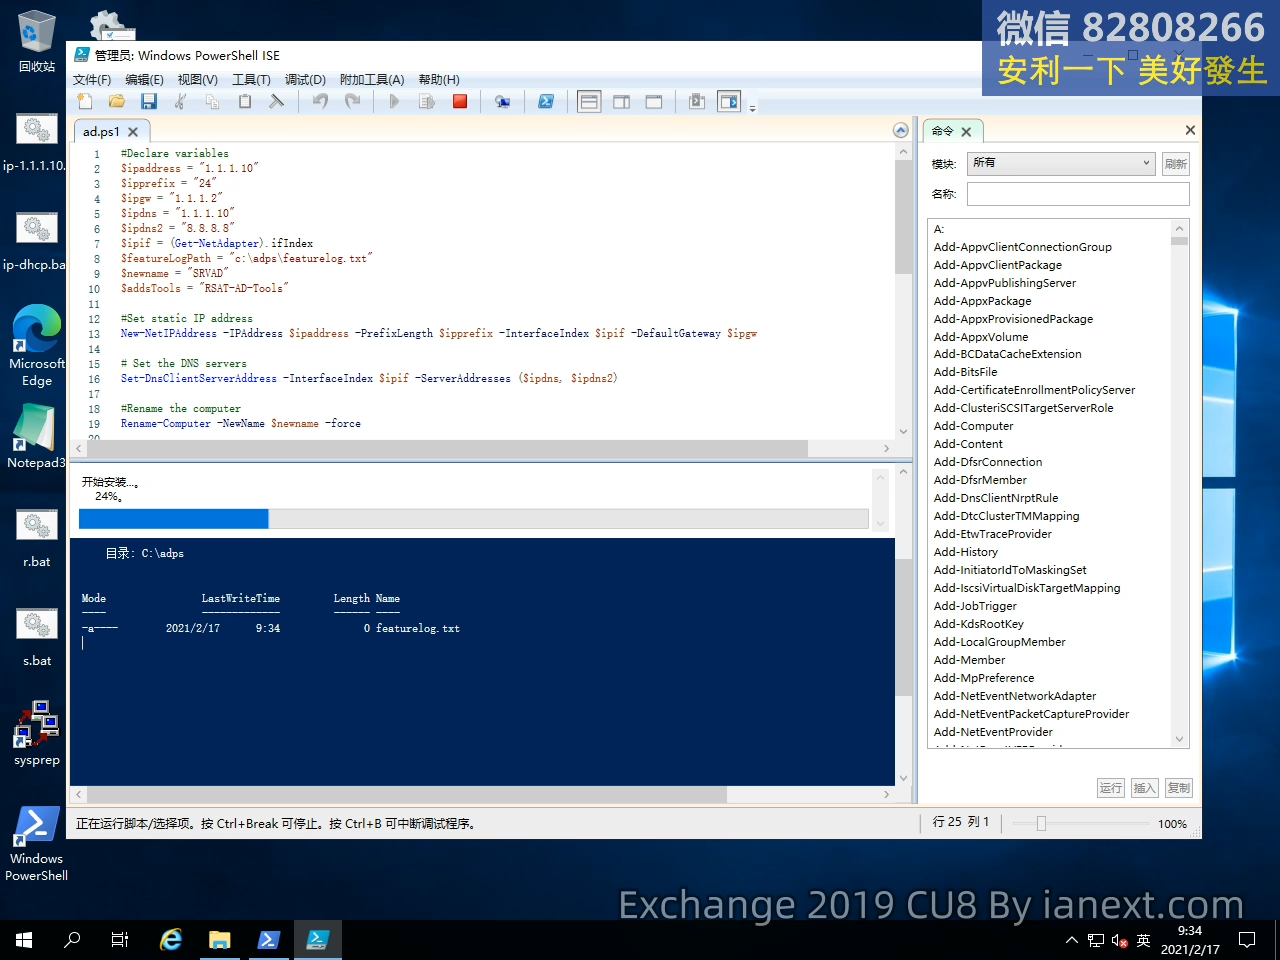
Task: Click the 插入 button
Action: pos(1145,788)
